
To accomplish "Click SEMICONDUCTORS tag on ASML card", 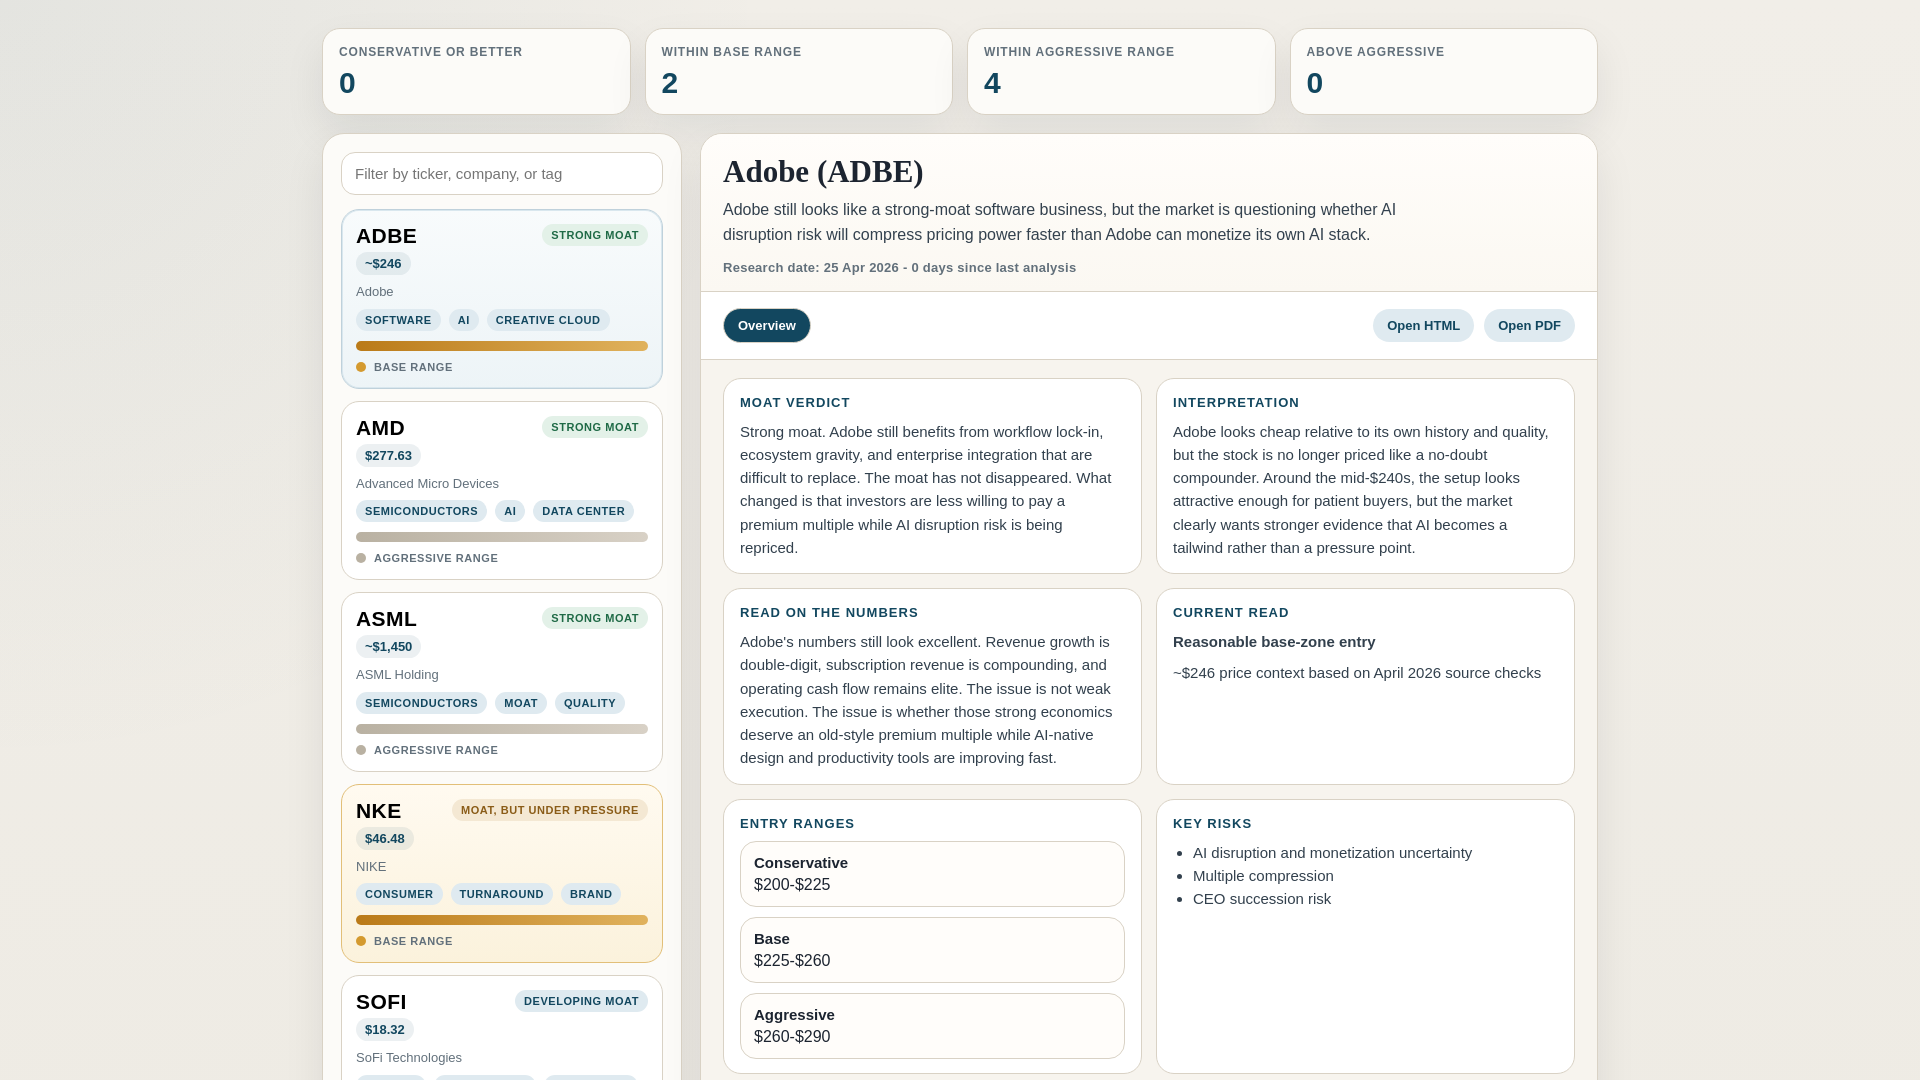I will click(x=421, y=703).
